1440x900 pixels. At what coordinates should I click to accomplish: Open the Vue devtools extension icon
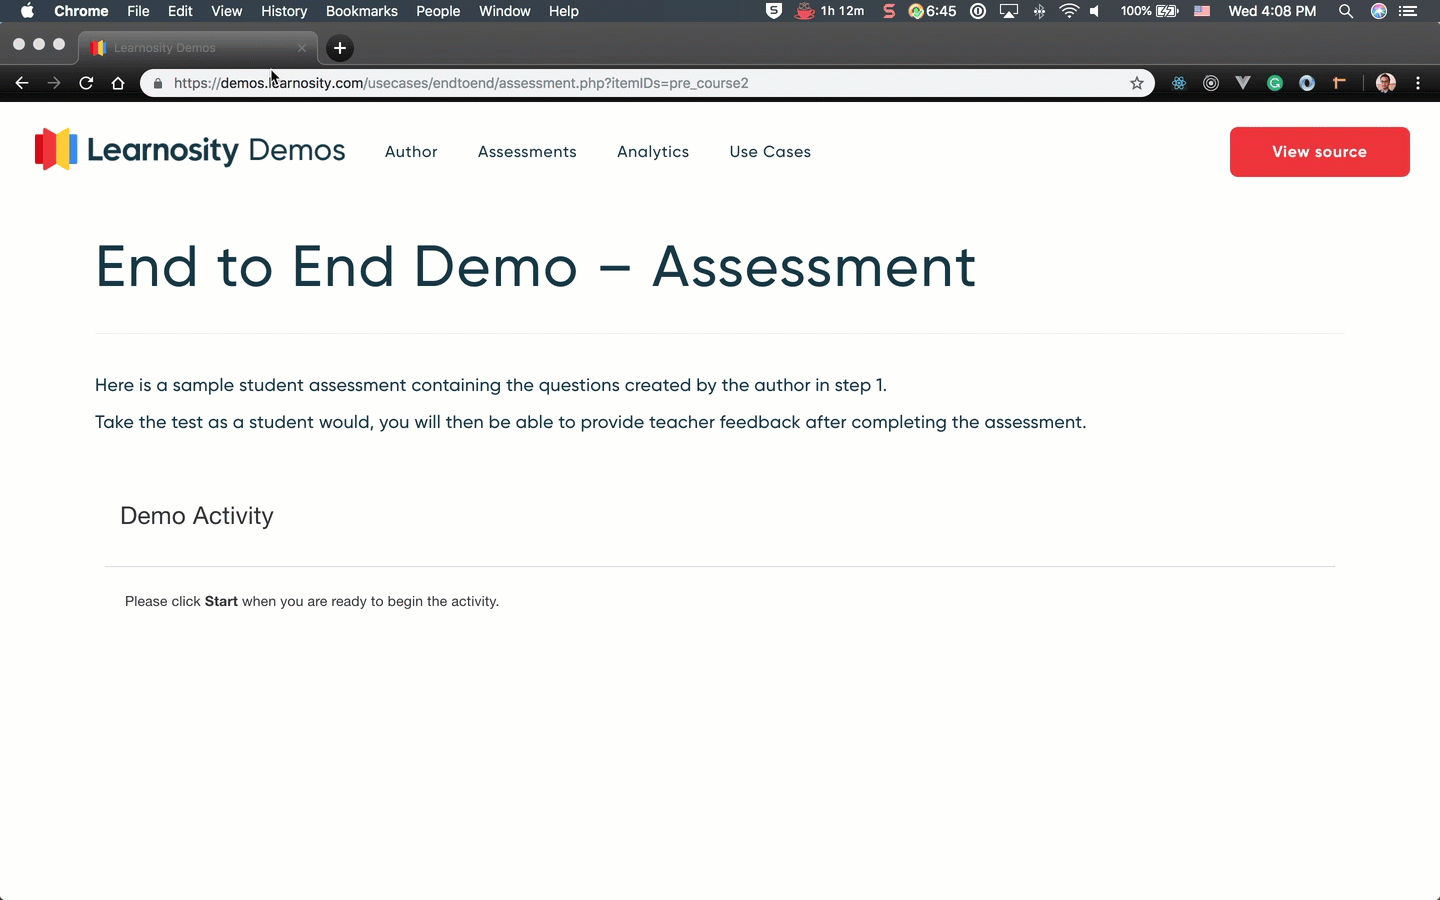point(1243,83)
